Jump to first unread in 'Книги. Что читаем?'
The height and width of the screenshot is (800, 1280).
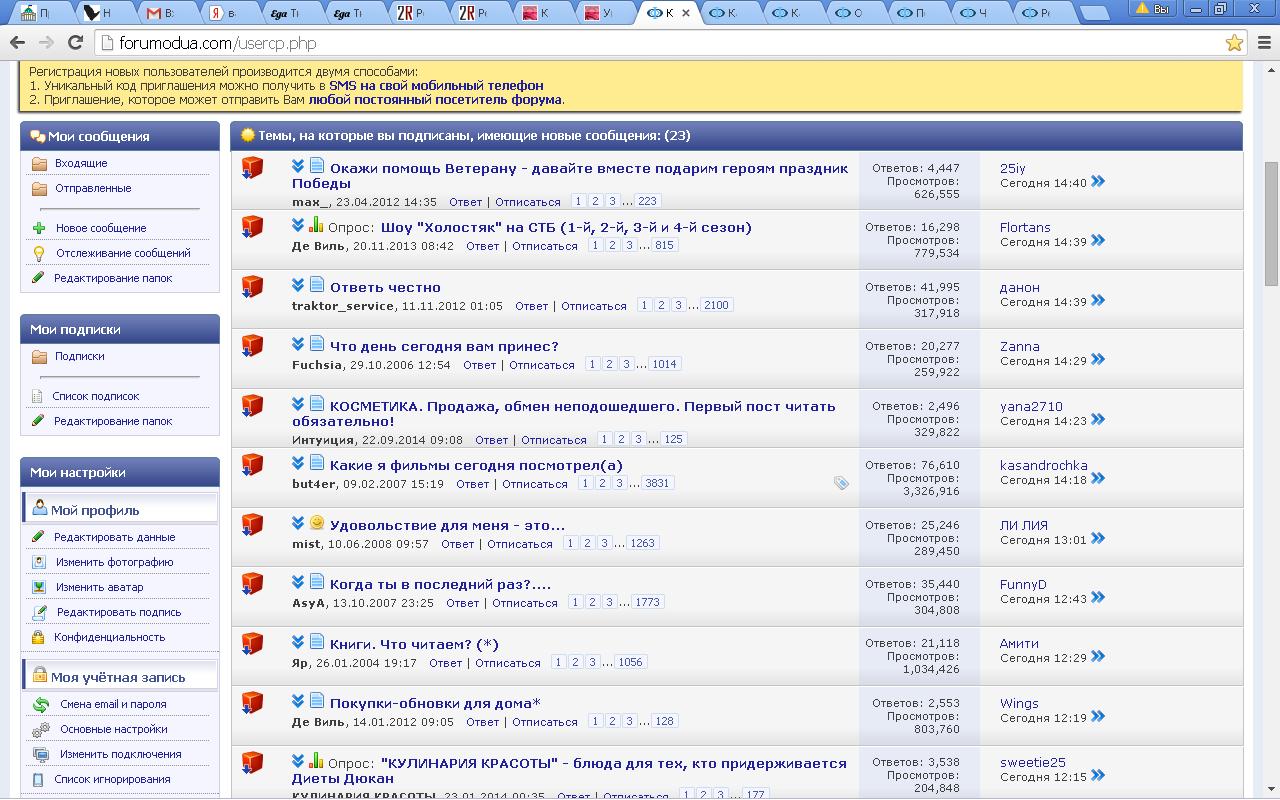pos(298,642)
